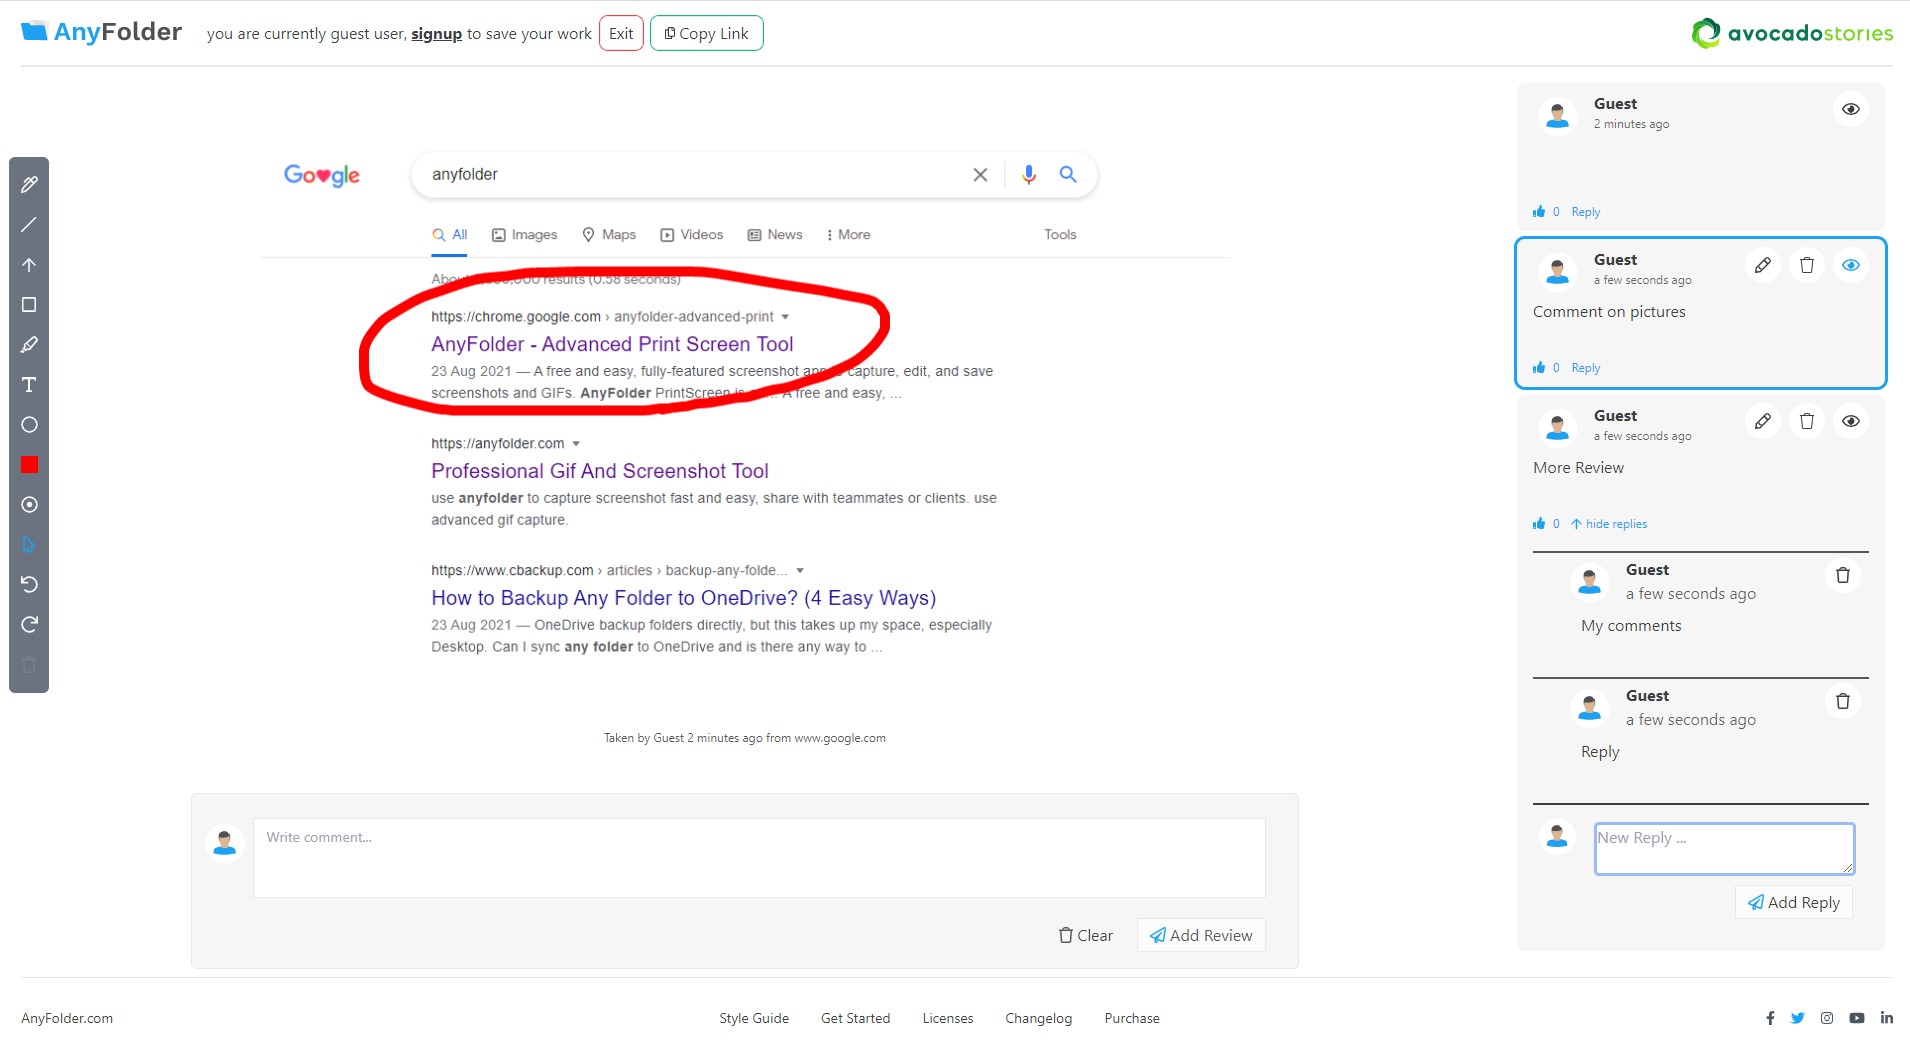Open the LinkedIn social icon
Viewport: 1910px width, 1050px height.
(1887, 1018)
